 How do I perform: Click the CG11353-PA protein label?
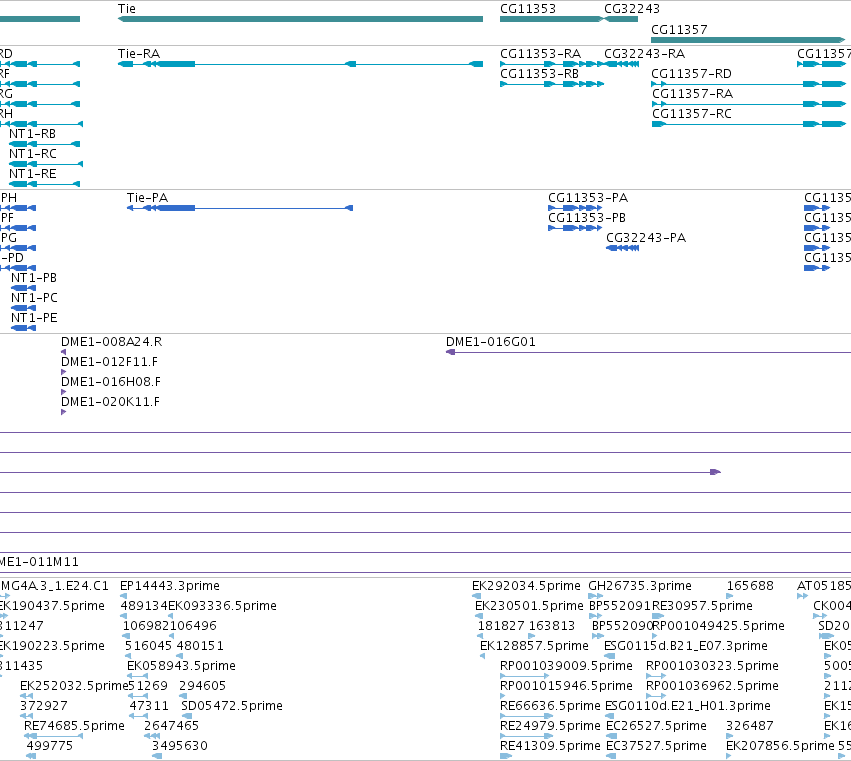(588, 198)
